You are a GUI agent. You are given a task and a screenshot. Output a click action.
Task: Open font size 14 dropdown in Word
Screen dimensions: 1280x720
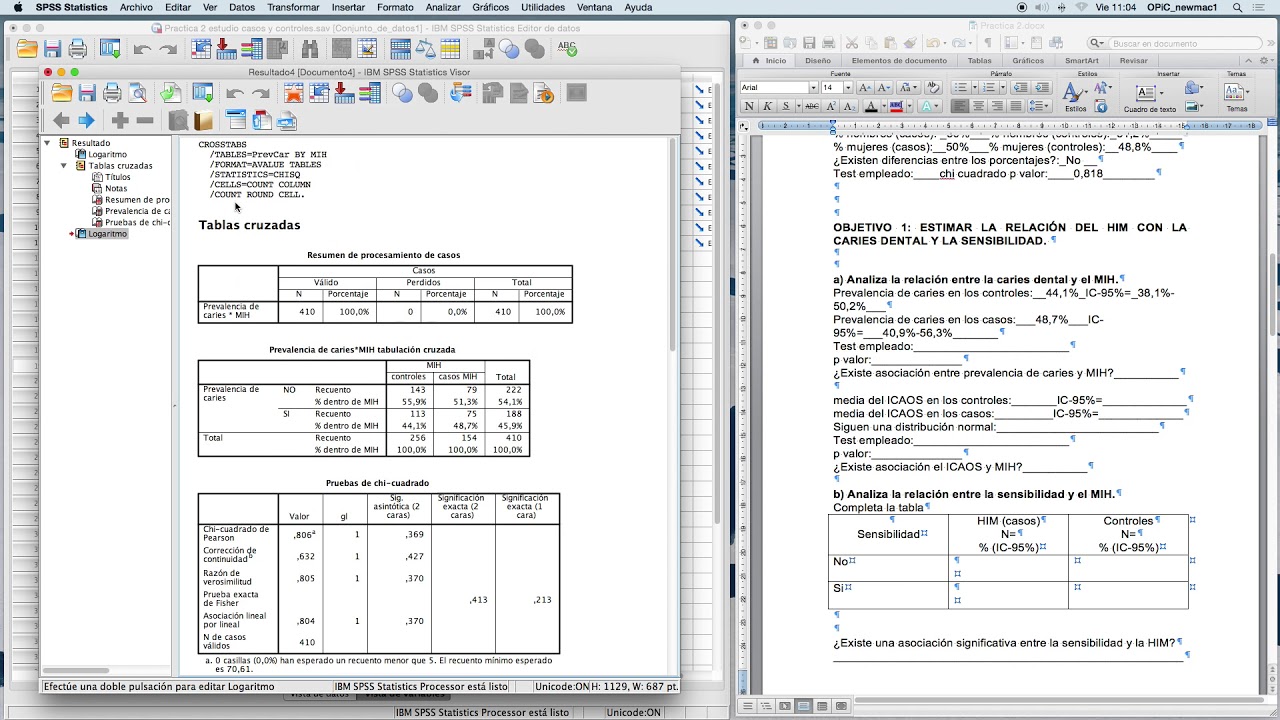[x=848, y=88]
